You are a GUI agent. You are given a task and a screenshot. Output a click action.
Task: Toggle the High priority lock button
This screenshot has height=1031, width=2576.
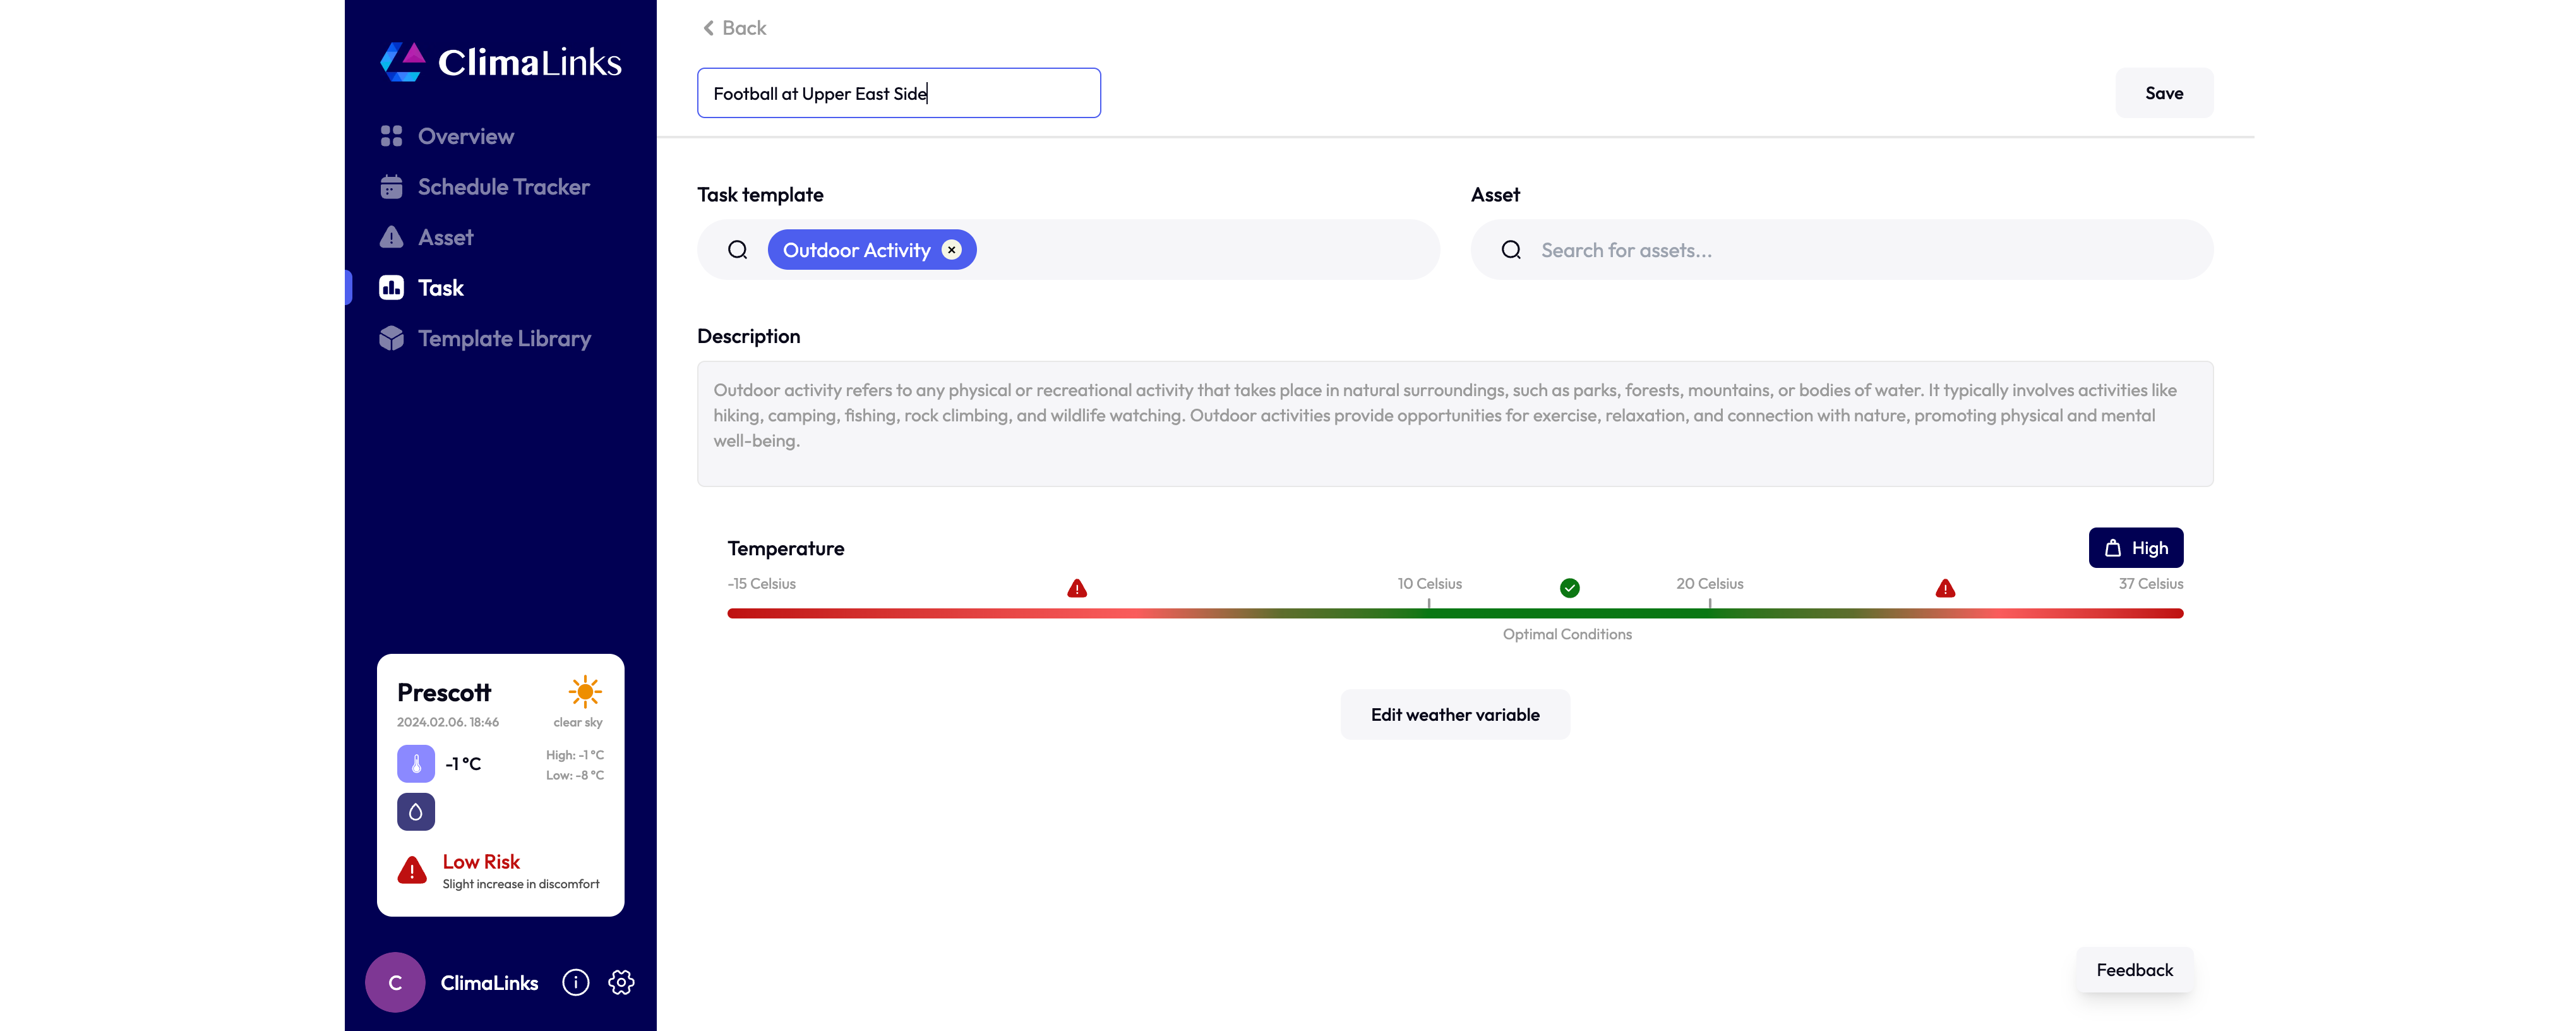(2136, 548)
